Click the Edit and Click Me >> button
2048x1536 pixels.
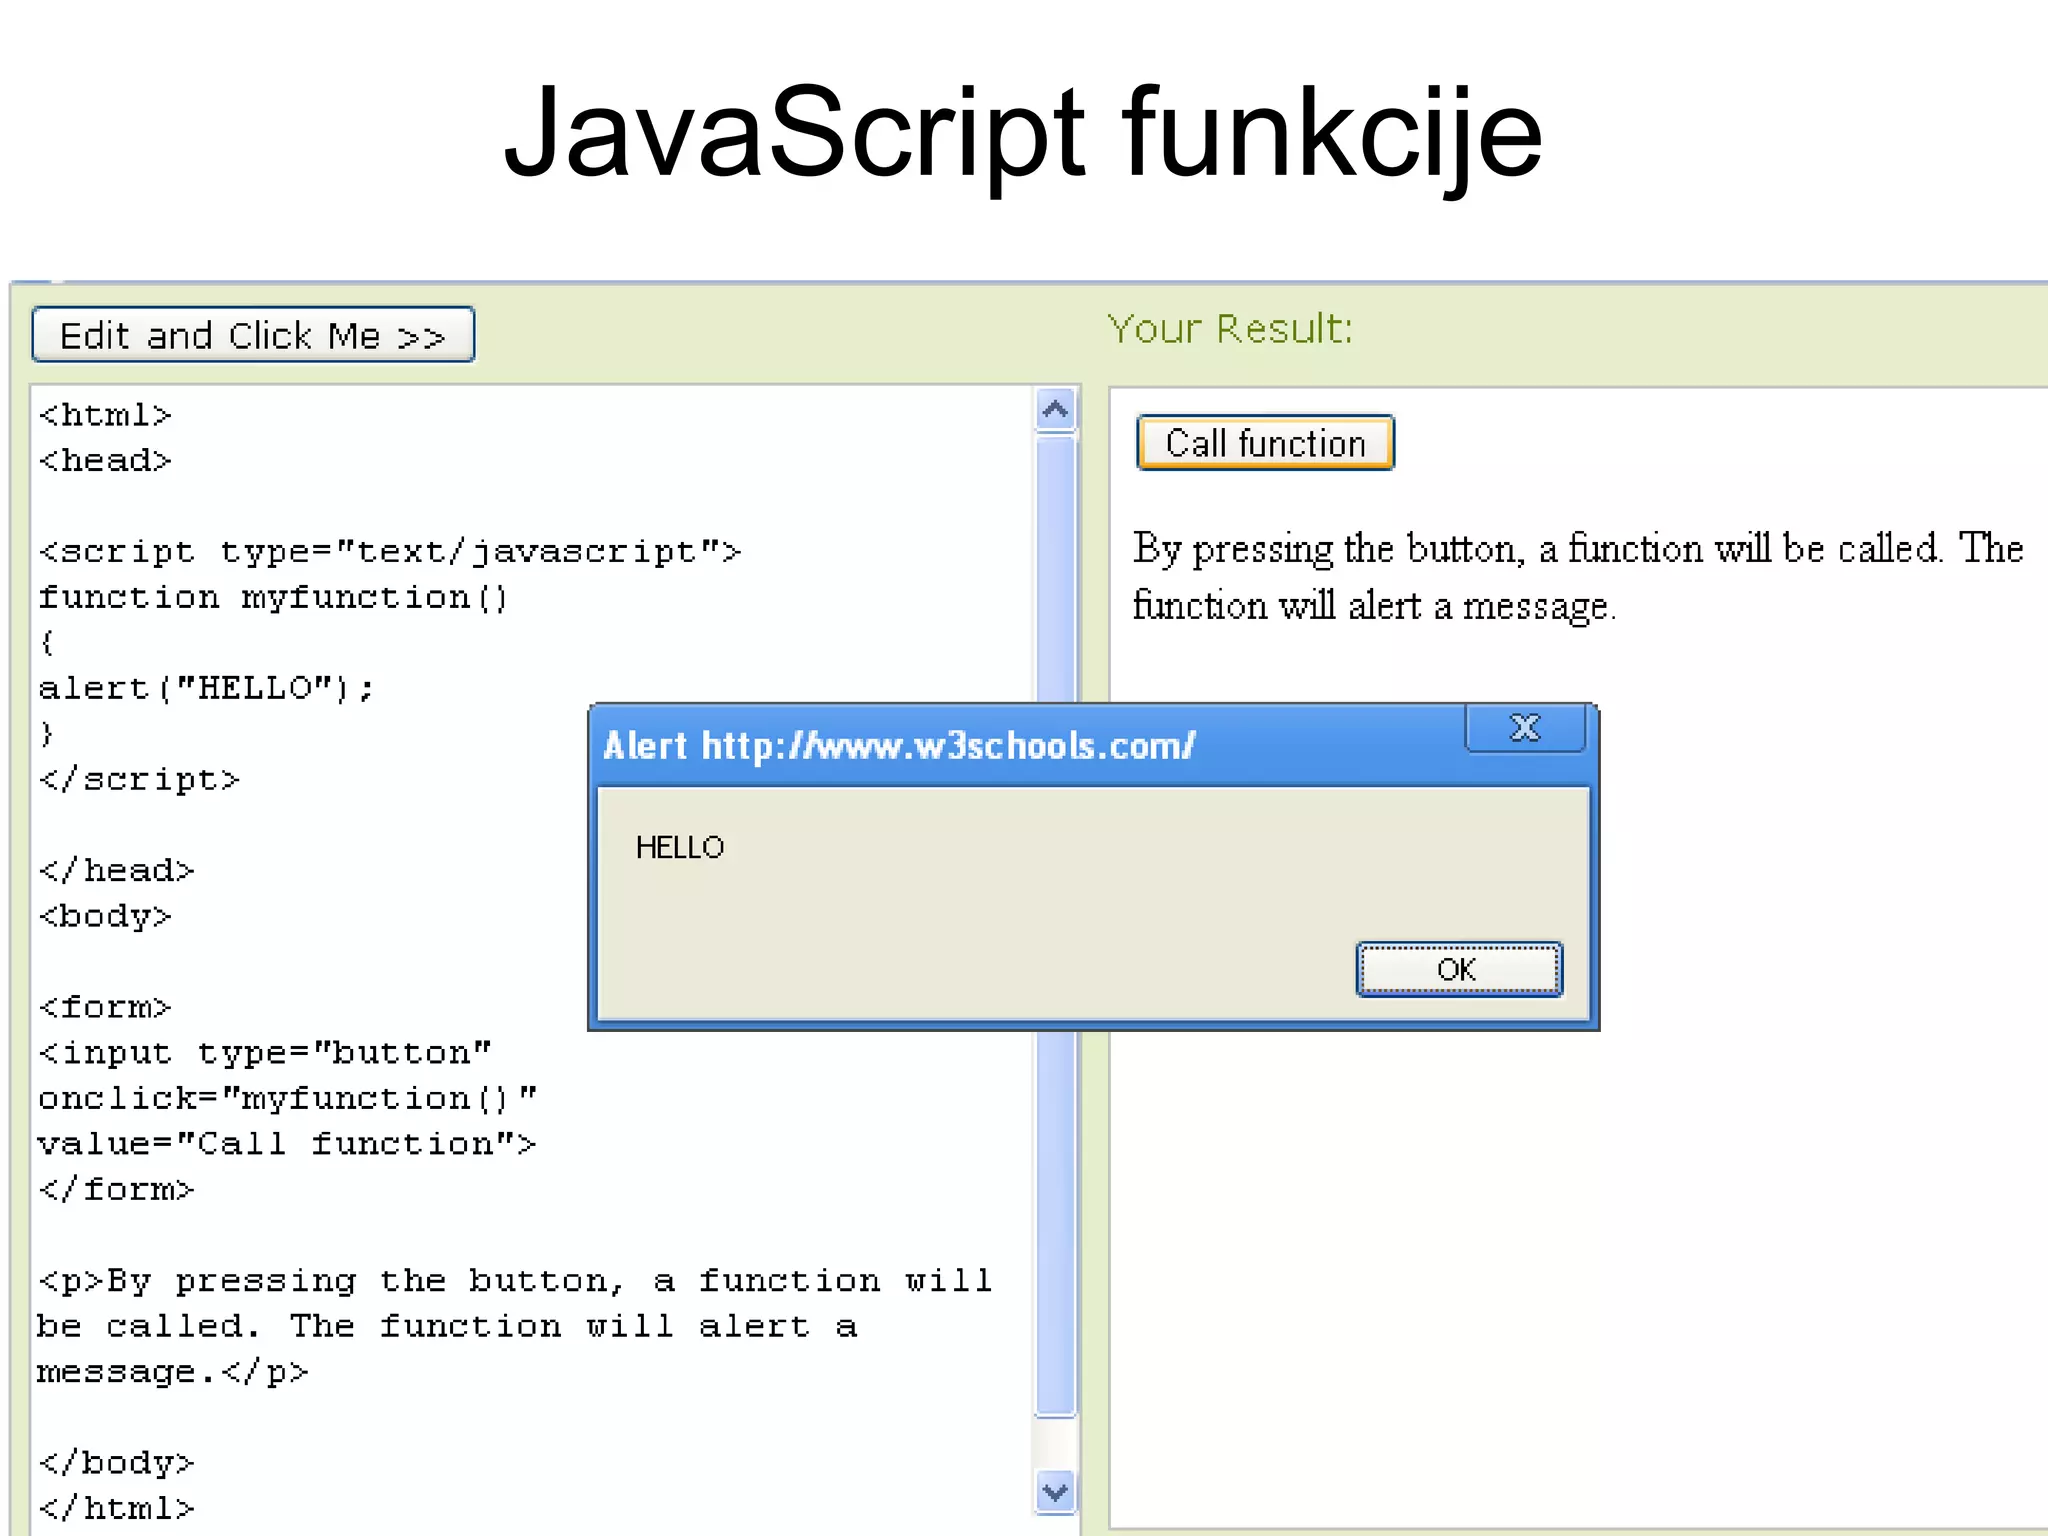(x=253, y=334)
